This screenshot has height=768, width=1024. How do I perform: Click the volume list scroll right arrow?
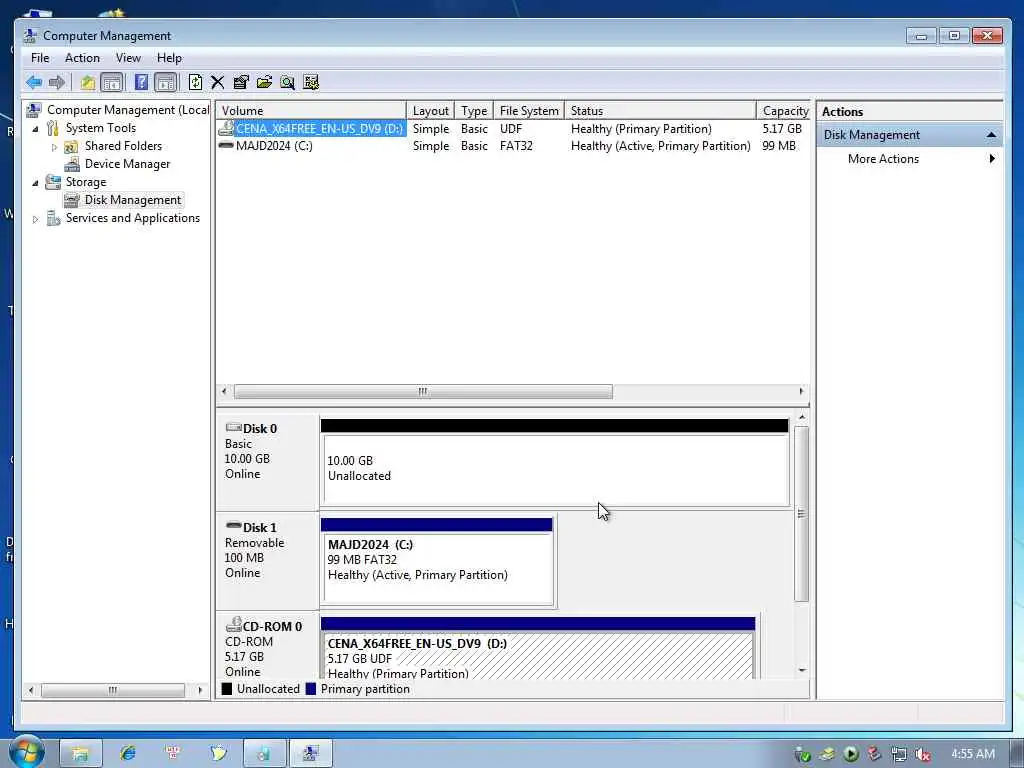(x=801, y=391)
